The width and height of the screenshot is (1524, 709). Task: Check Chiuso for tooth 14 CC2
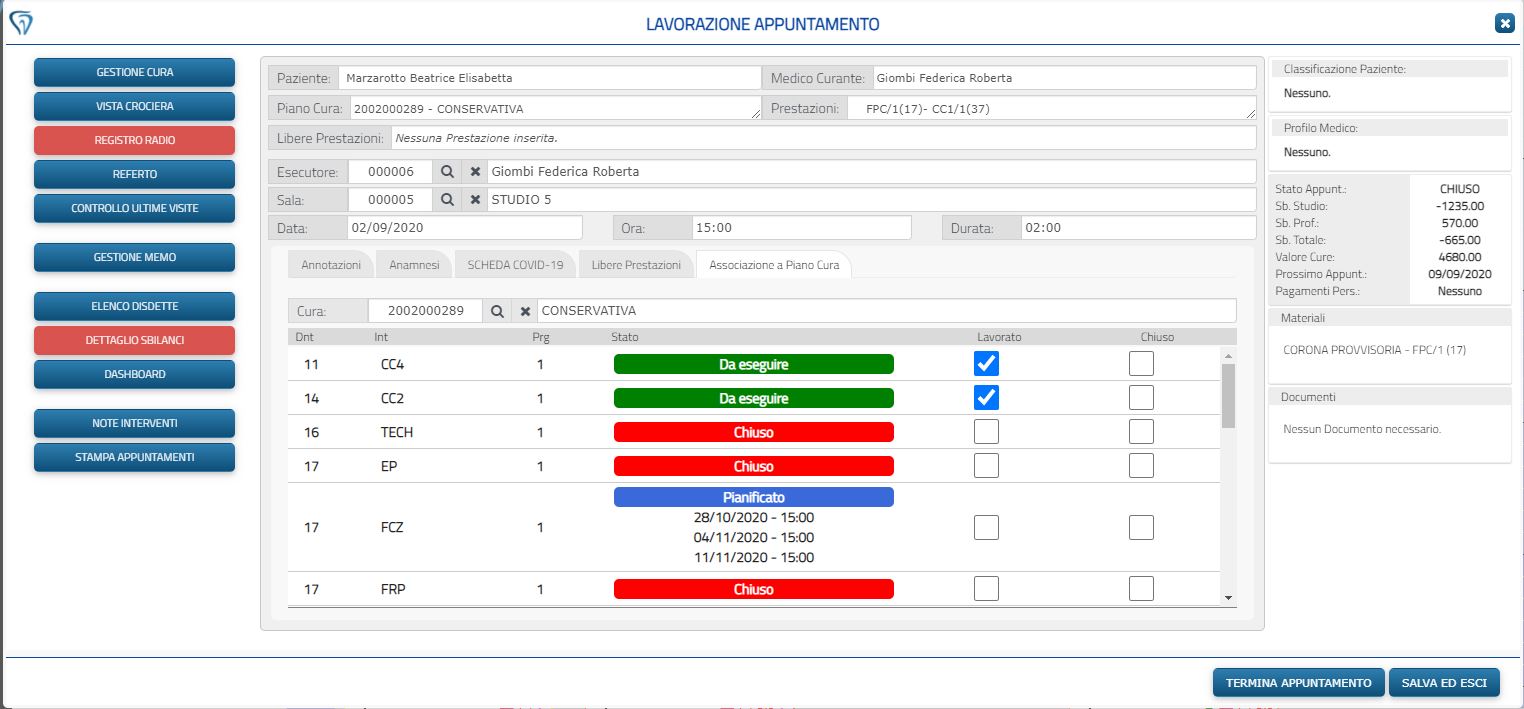pyautogui.click(x=1141, y=397)
